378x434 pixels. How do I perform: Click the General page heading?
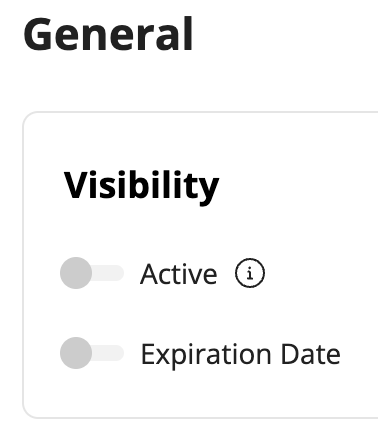(x=108, y=34)
